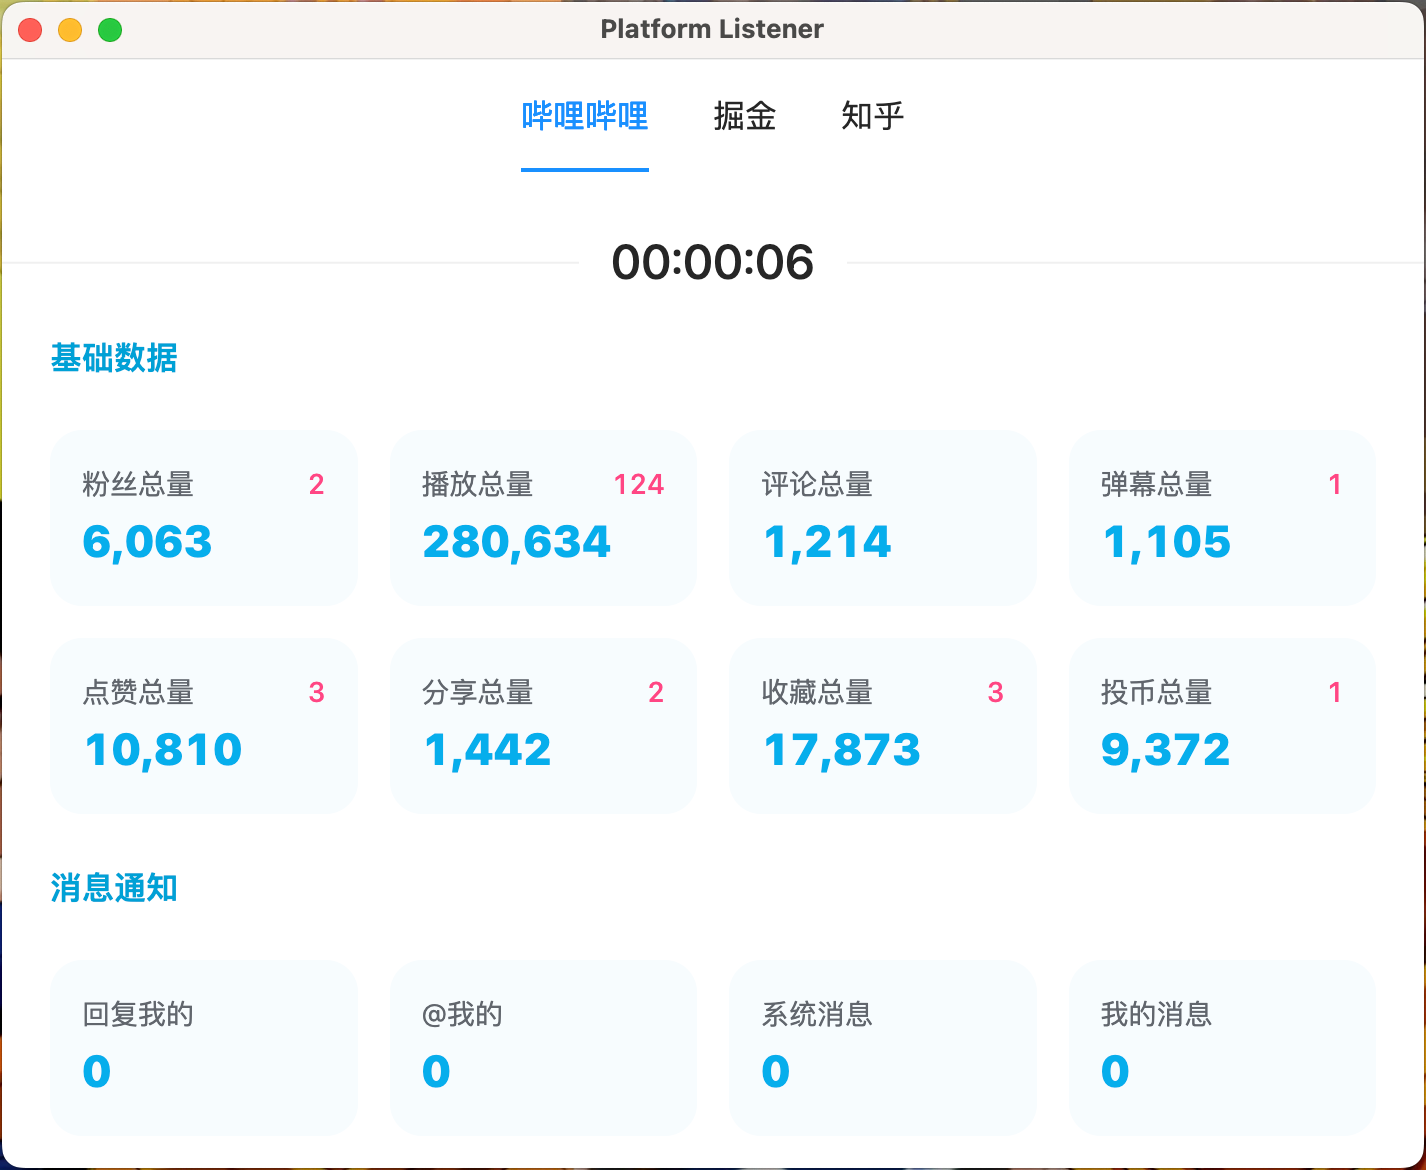Open the 回复我的 notification card
The height and width of the screenshot is (1170, 1426).
click(203, 1047)
